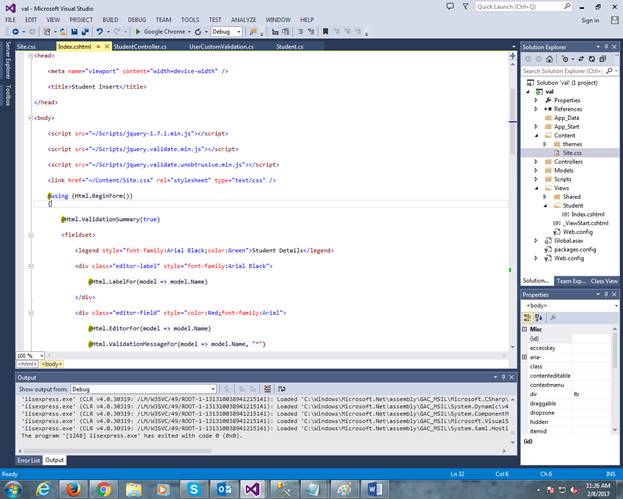The image size is (623, 499).
Task: Start debugging with the green play icon
Action: click(138, 32)
